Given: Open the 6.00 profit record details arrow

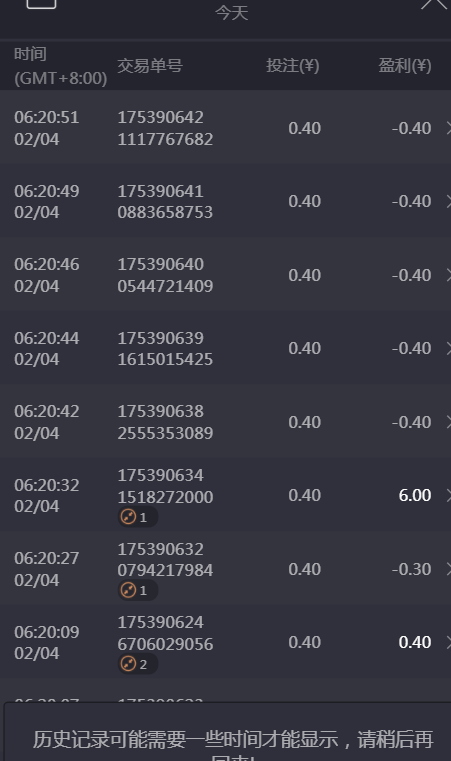Looking at the screenshot, I should point(448,496).
